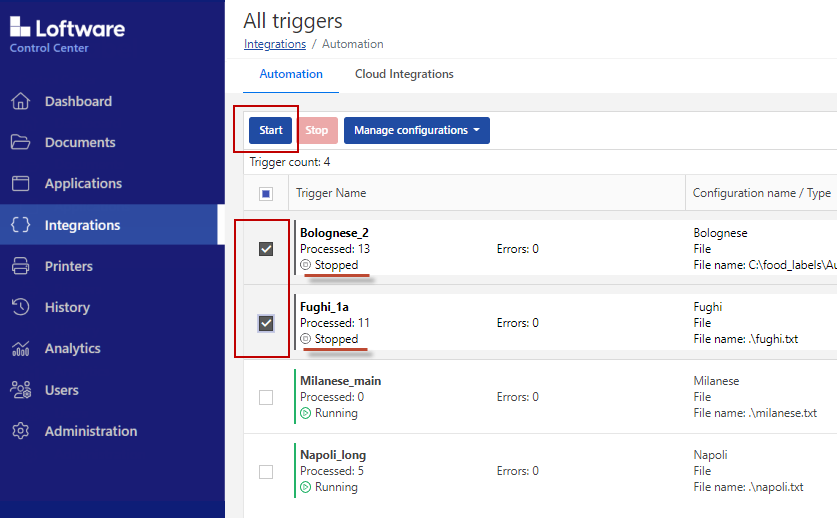Open the Fughi_1a trigger name

point(324,307)
